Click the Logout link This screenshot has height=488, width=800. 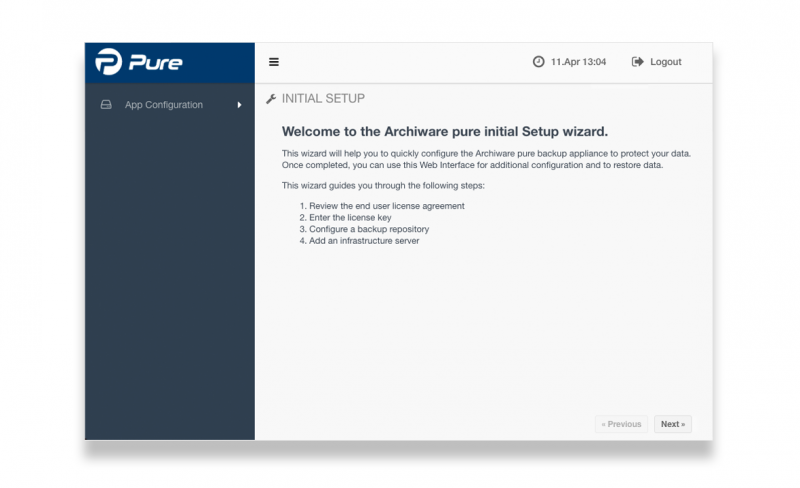point(665,62)
